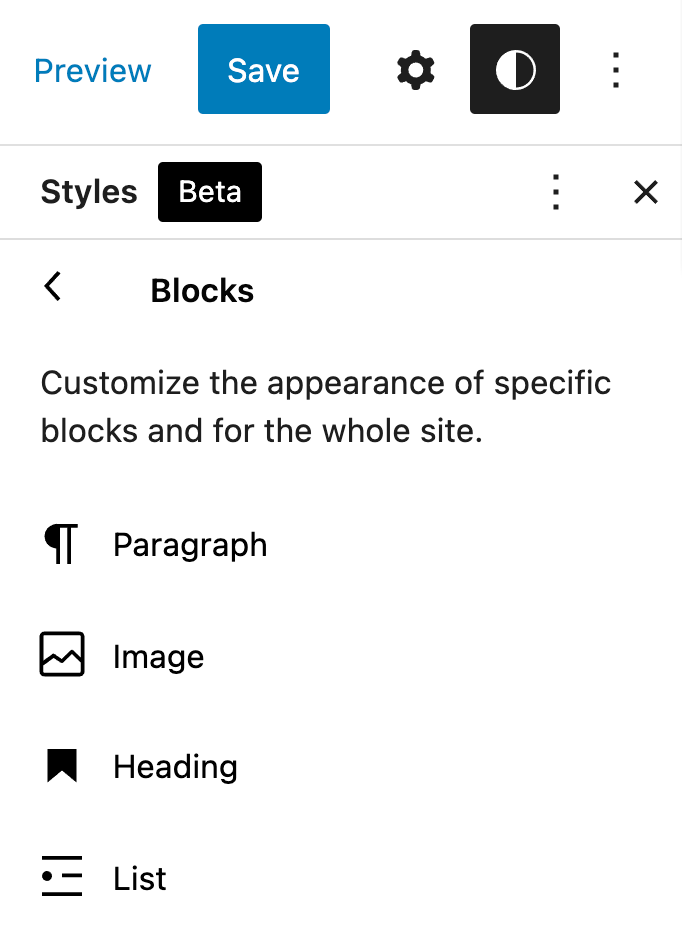Viewport: 682px width, 942px height.
Task: Click the List block icon
Action: (x=61, y=877)
